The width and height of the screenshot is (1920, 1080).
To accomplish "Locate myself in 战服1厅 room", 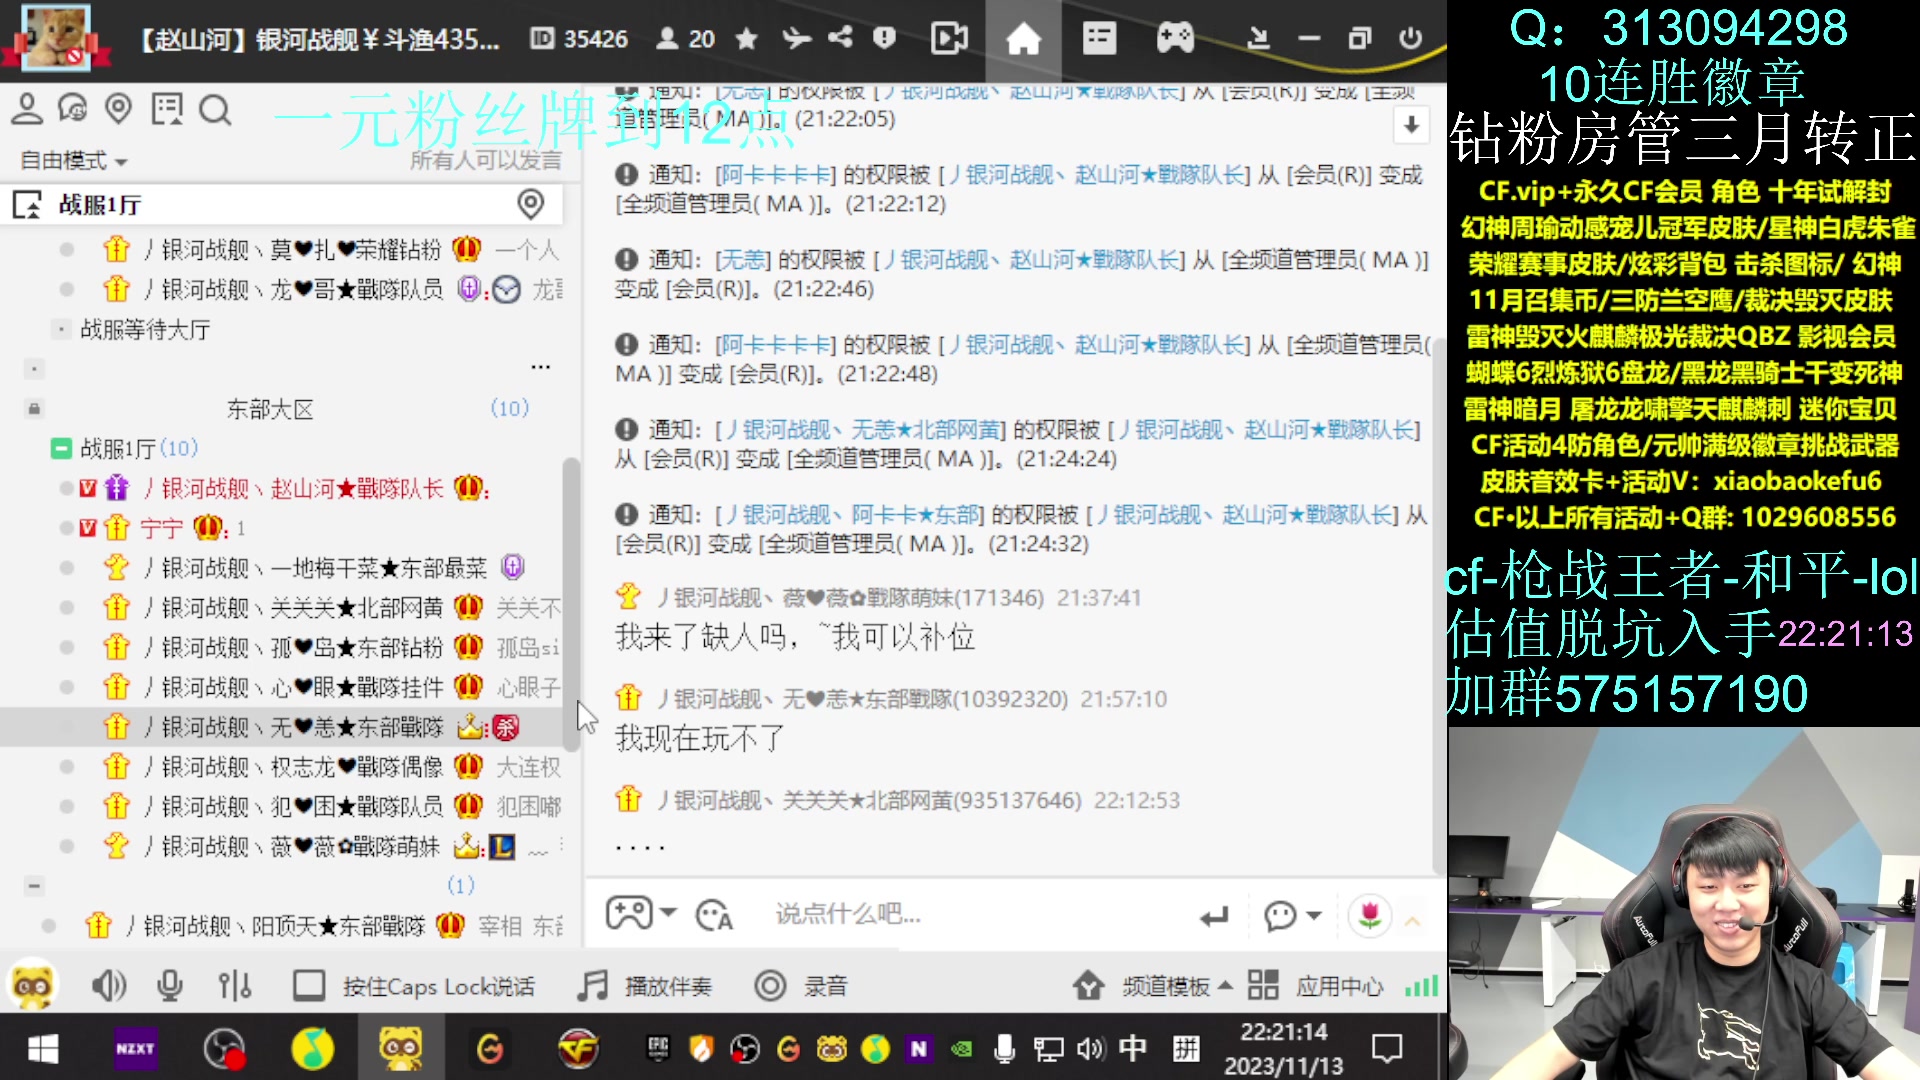I will (x=530, y=204).
